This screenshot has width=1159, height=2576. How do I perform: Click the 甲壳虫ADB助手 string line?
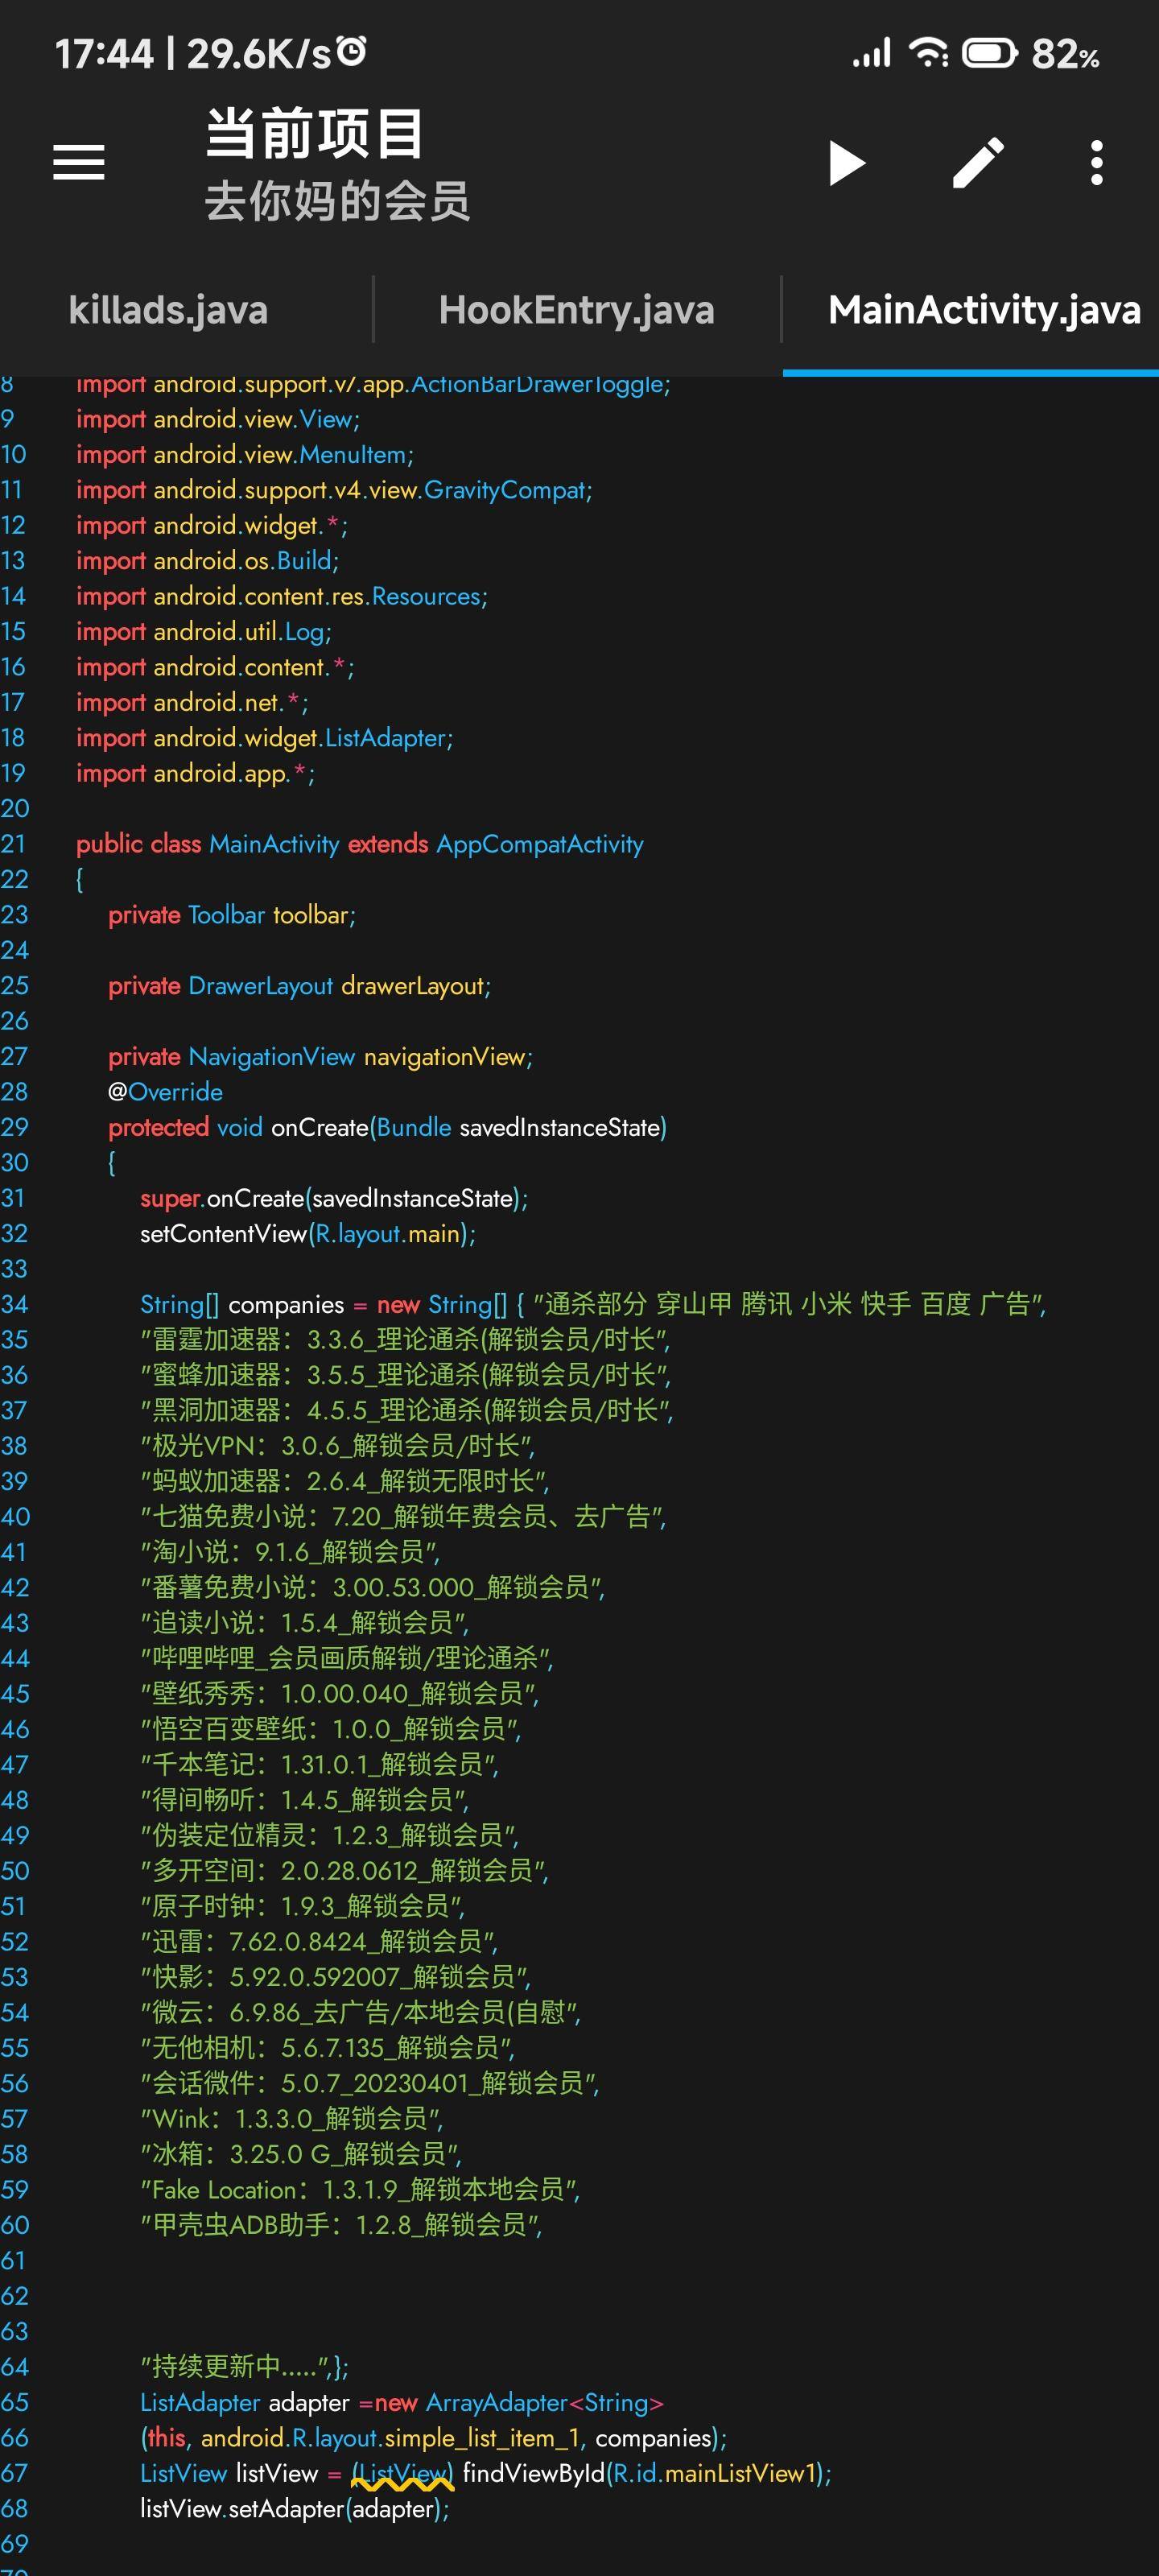pyautogui.click(x=342, y=2225)
